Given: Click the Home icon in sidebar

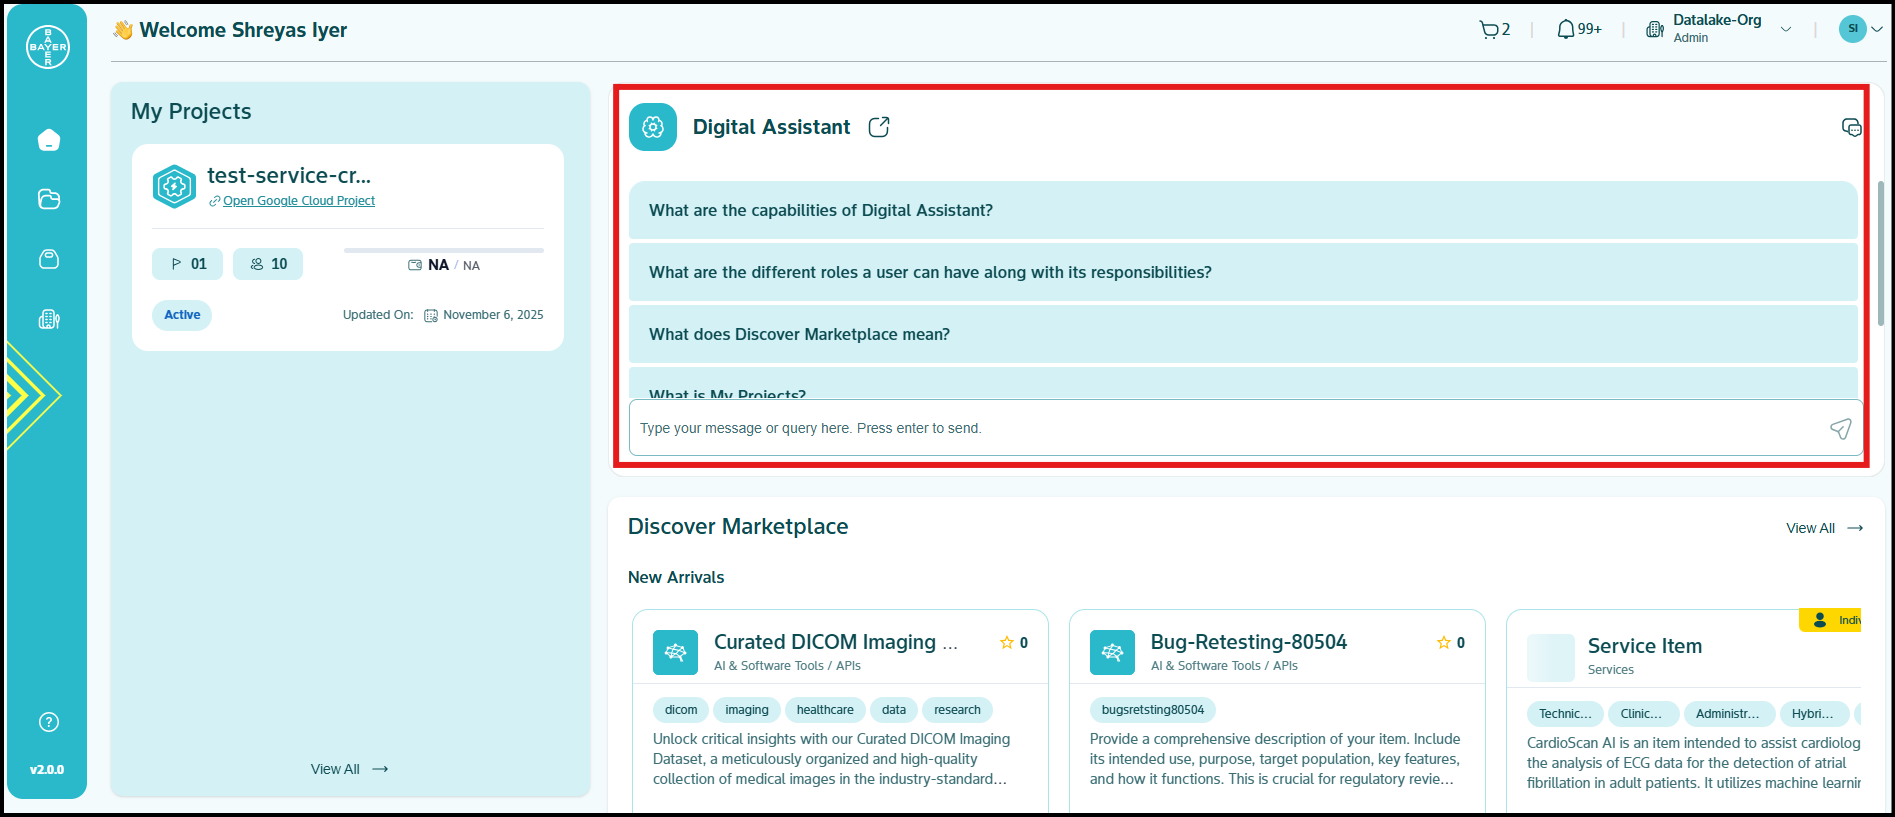Looking at the screenshot, I should click(48, 140).
